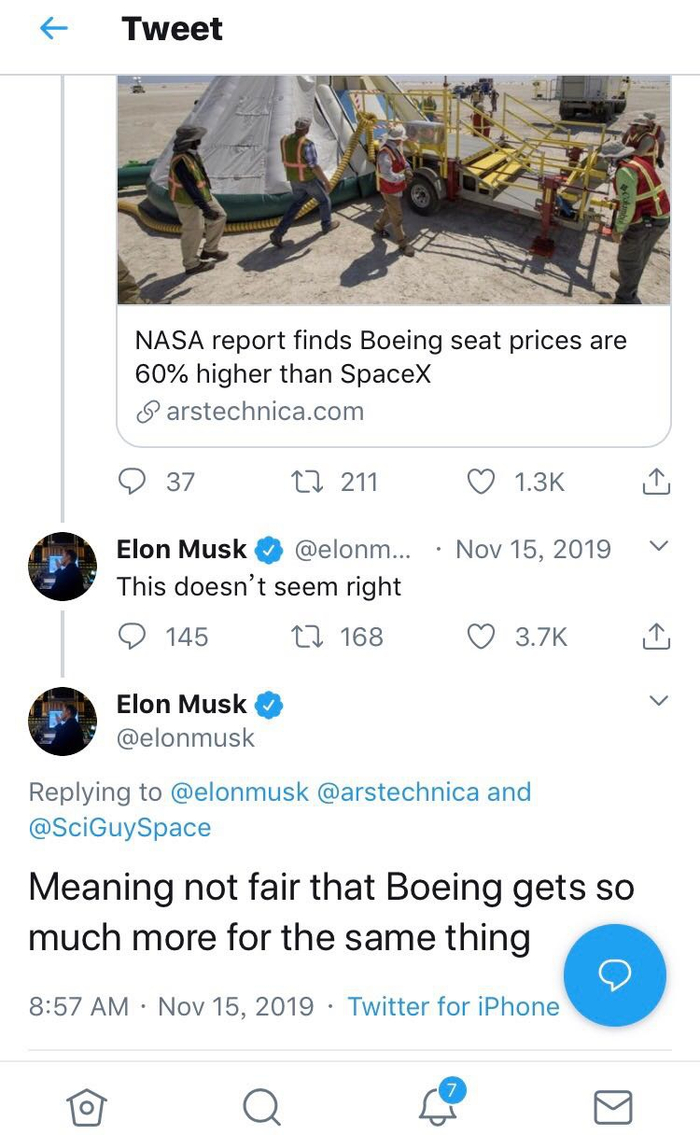Screen dimensions: 700x1135
Task: Open the Search tab
Action: point(262,1106)
